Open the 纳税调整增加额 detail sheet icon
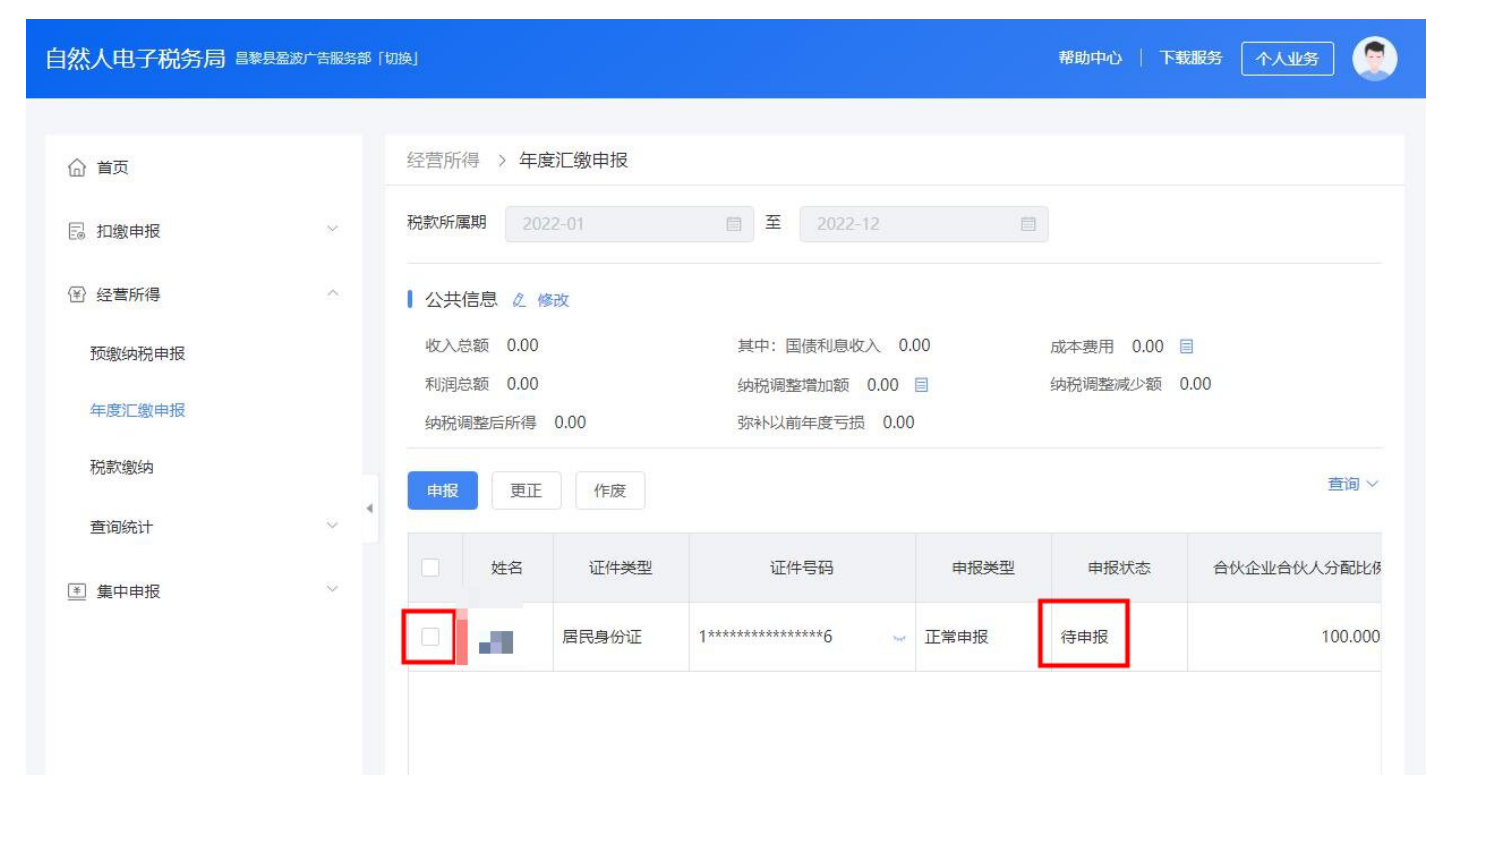 pyautogui.click(x=922, y=385)
